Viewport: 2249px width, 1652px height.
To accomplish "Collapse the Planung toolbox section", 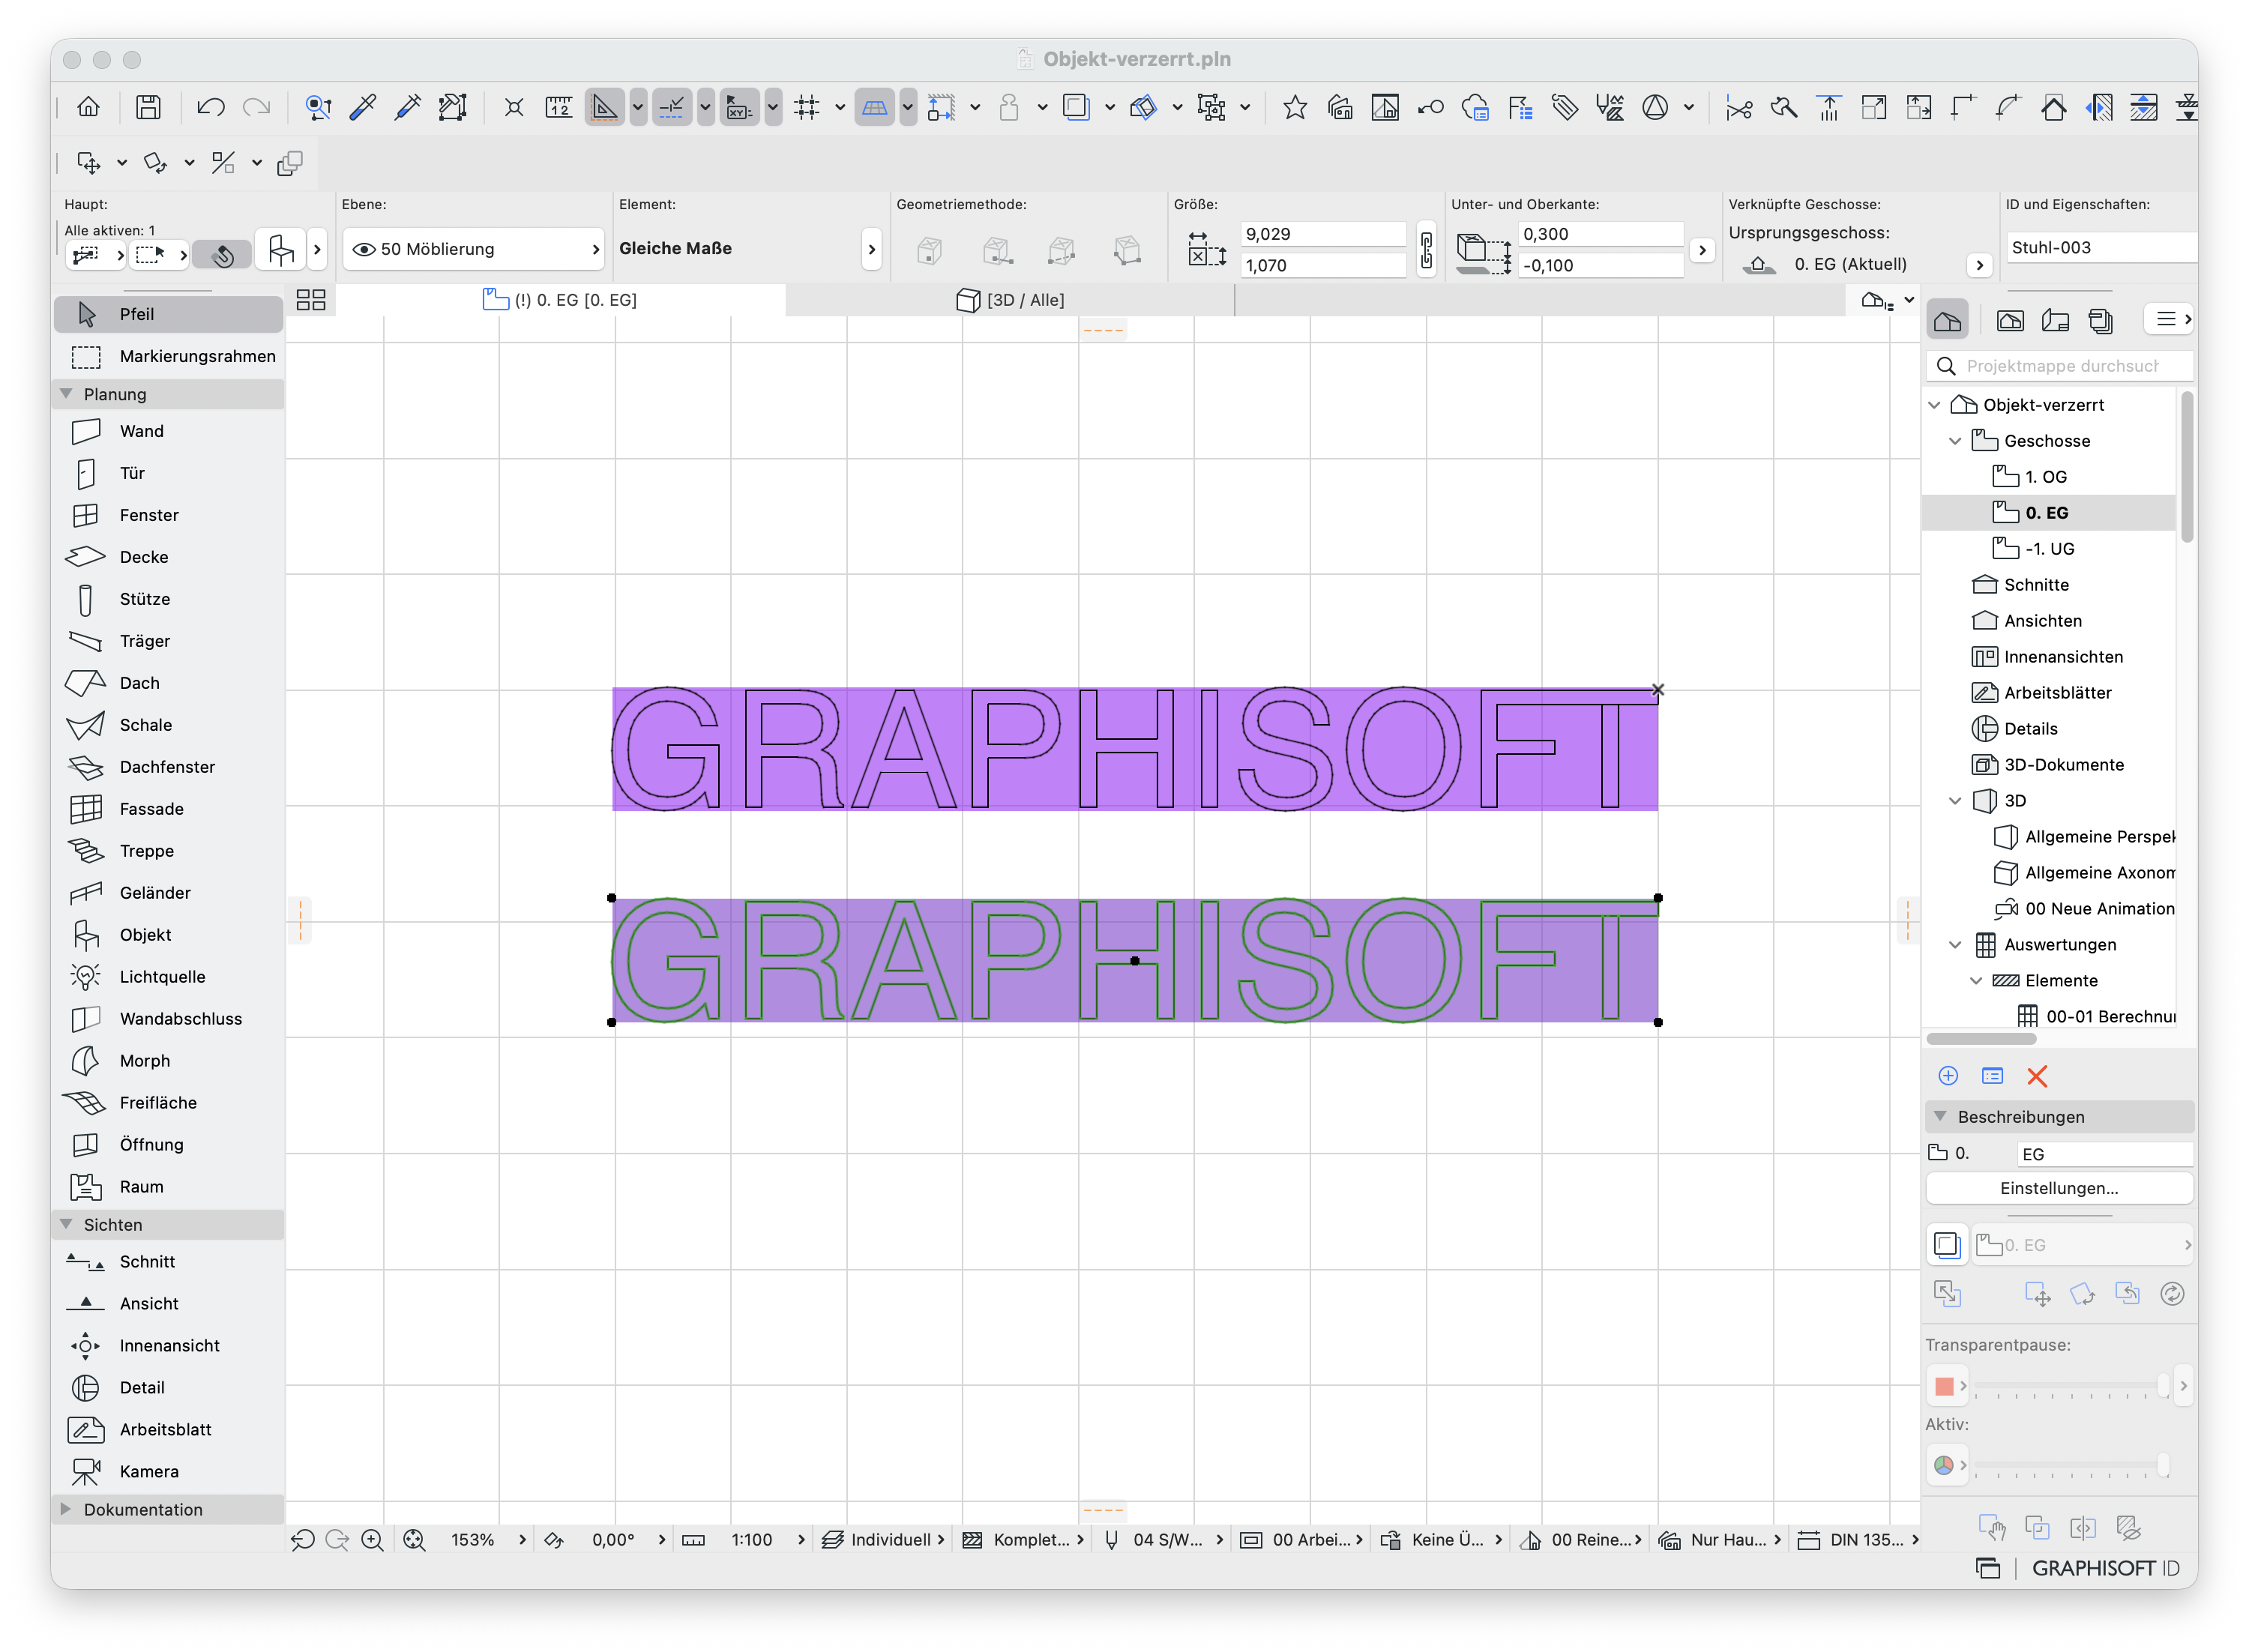I will (x=66, y=394).
